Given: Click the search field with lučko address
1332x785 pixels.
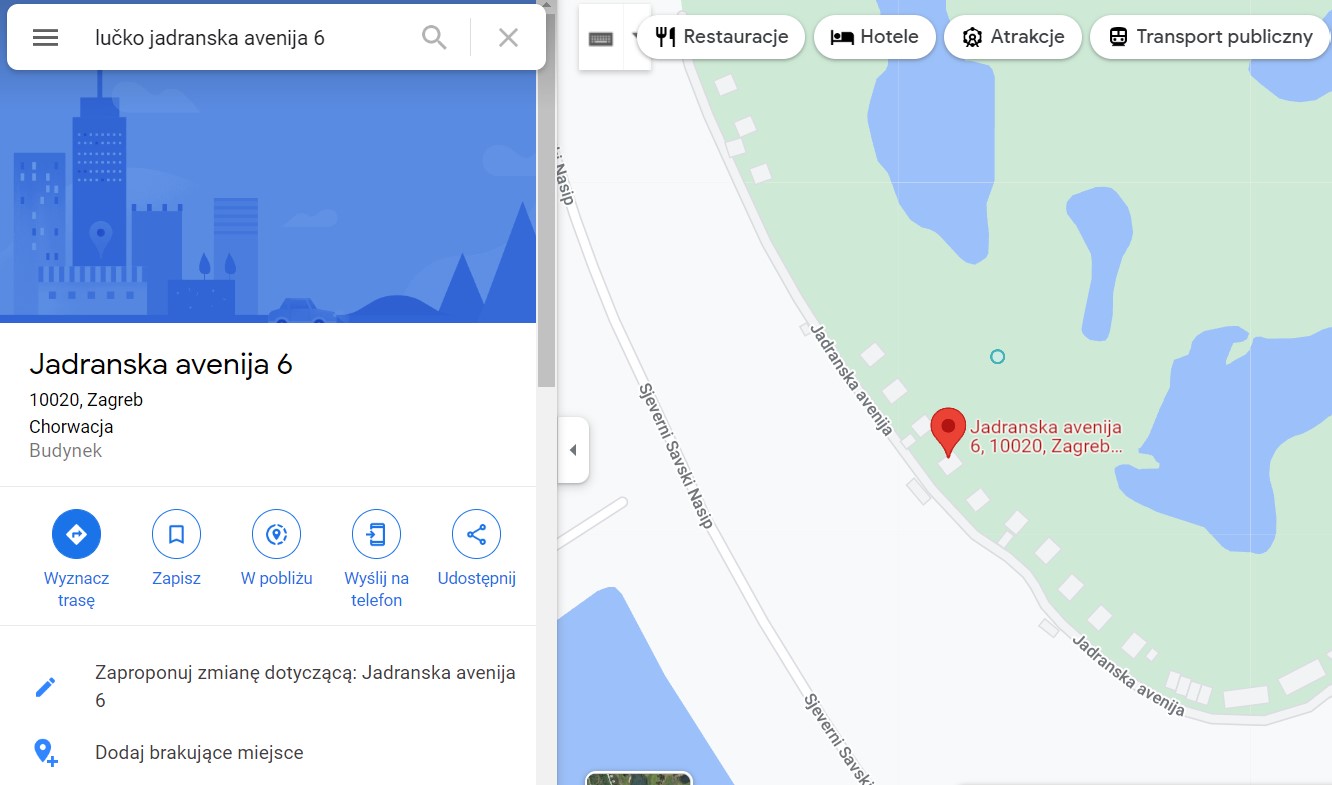Looking at the screenshot, I should 250,38.
